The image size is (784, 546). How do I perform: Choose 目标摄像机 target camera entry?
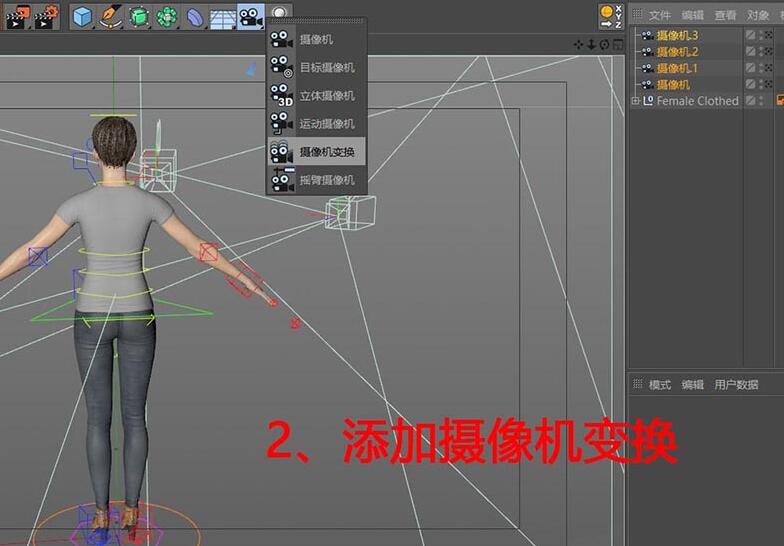pos(316,68)
